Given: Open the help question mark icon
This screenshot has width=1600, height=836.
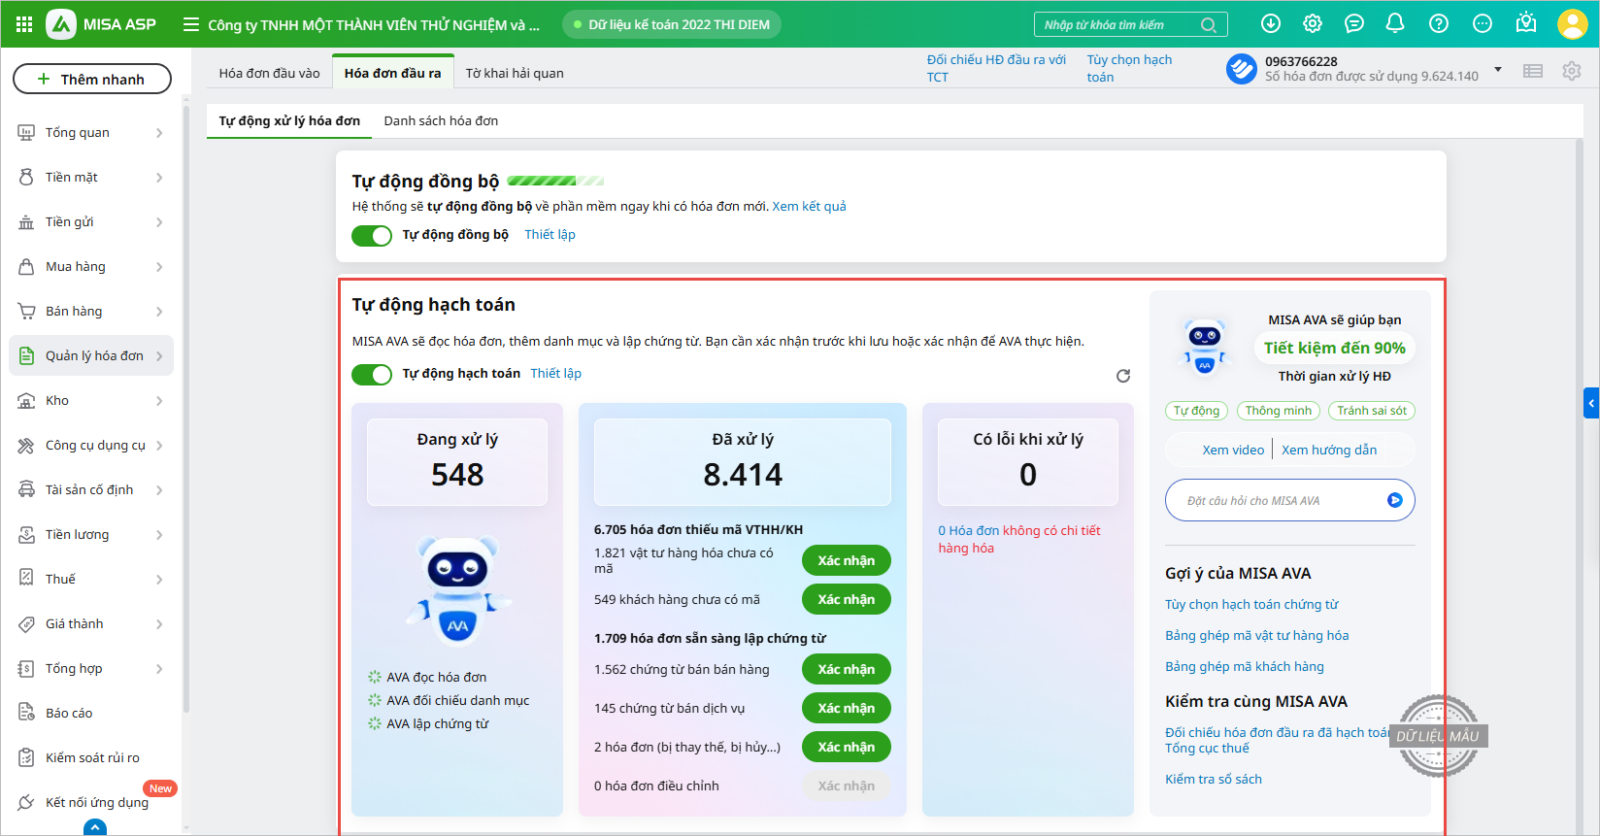Looking at the screenshot, I should (x=1438, y=24).
